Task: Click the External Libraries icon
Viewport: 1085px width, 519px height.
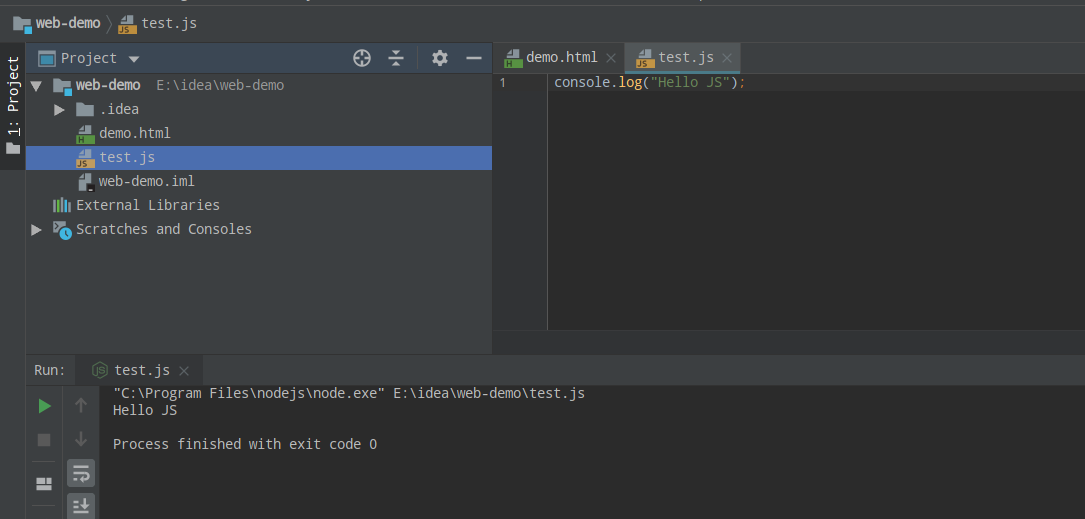Action: [x=62, y=205]
